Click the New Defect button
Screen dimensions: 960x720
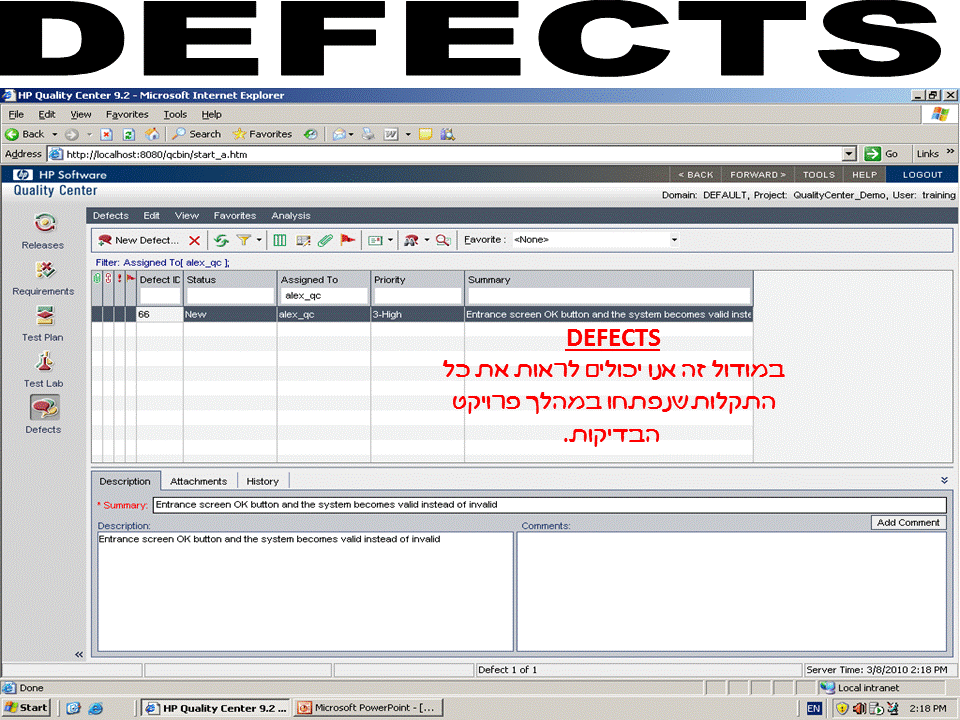pos(138,241)
